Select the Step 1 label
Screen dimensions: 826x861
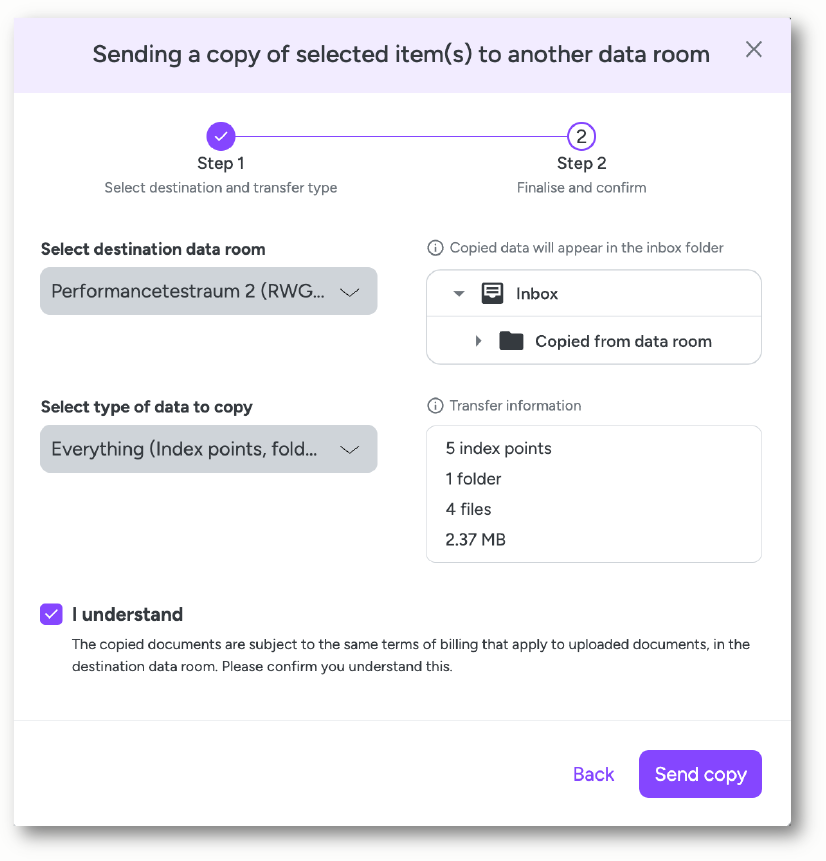click(x=221, y=163)
